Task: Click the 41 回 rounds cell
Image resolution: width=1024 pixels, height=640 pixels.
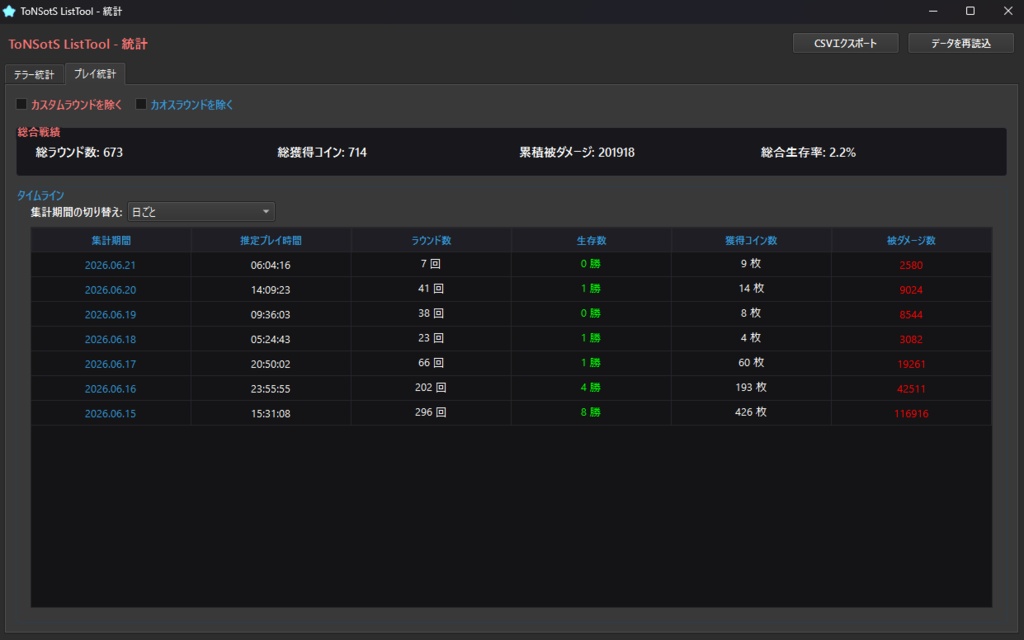Action: pos(431,289)
